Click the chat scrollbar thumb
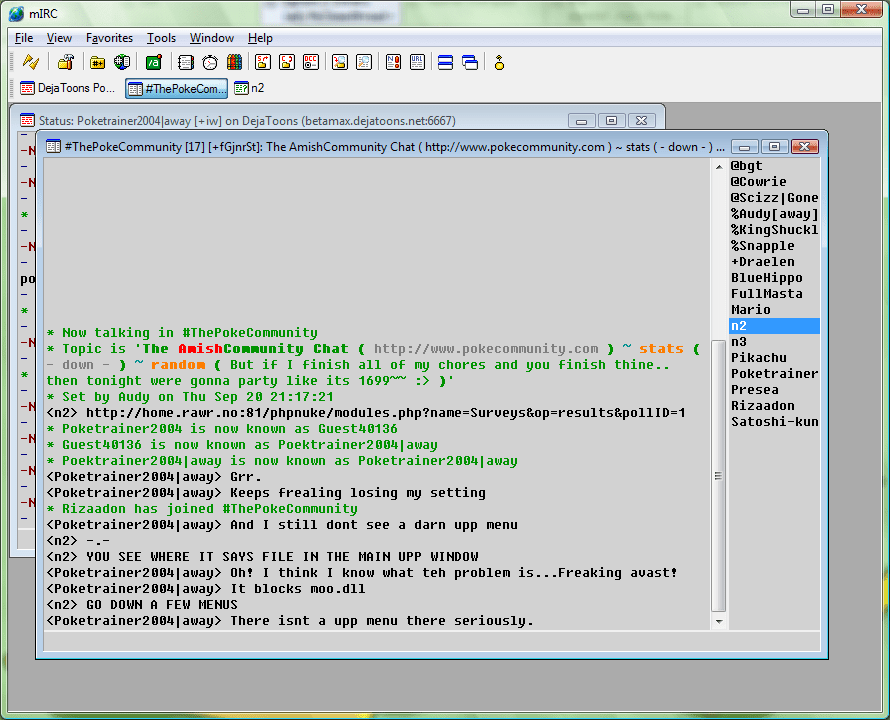The width and height of the screenshot is (890, 720). tap(719, 476)
